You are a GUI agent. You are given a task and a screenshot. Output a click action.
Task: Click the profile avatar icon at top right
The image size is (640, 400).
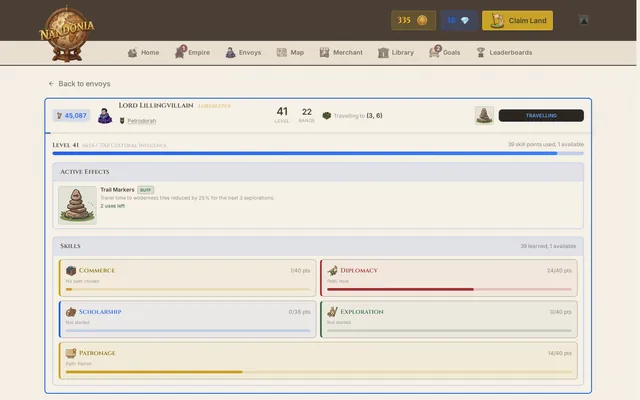[x=584, y=20]
